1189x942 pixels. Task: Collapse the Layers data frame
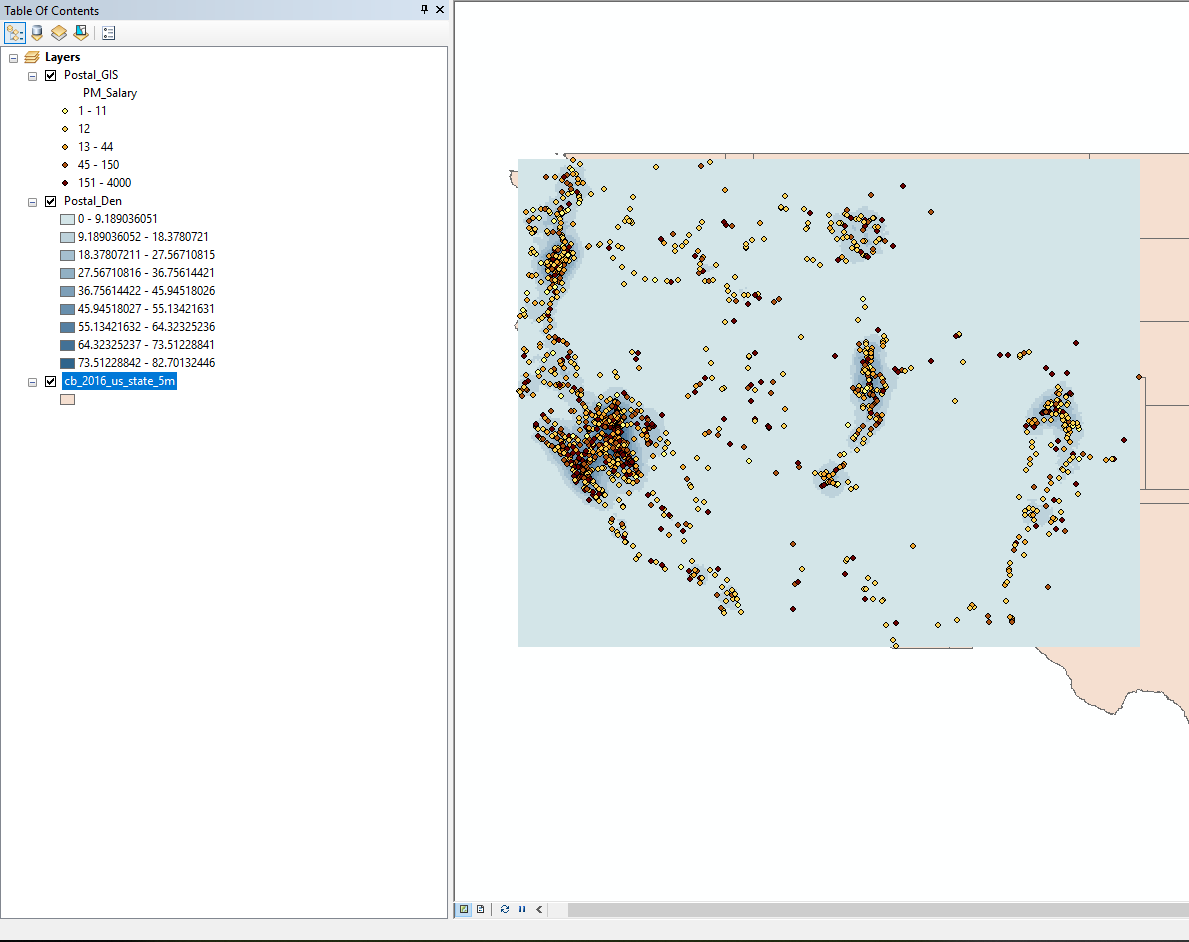coord(13,57)
